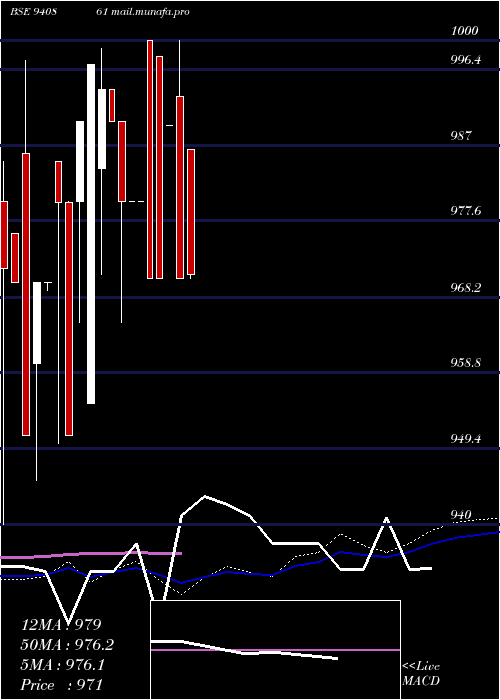Click the 958.8 price axis label
The image size is (500, 700).
[466, 362]
